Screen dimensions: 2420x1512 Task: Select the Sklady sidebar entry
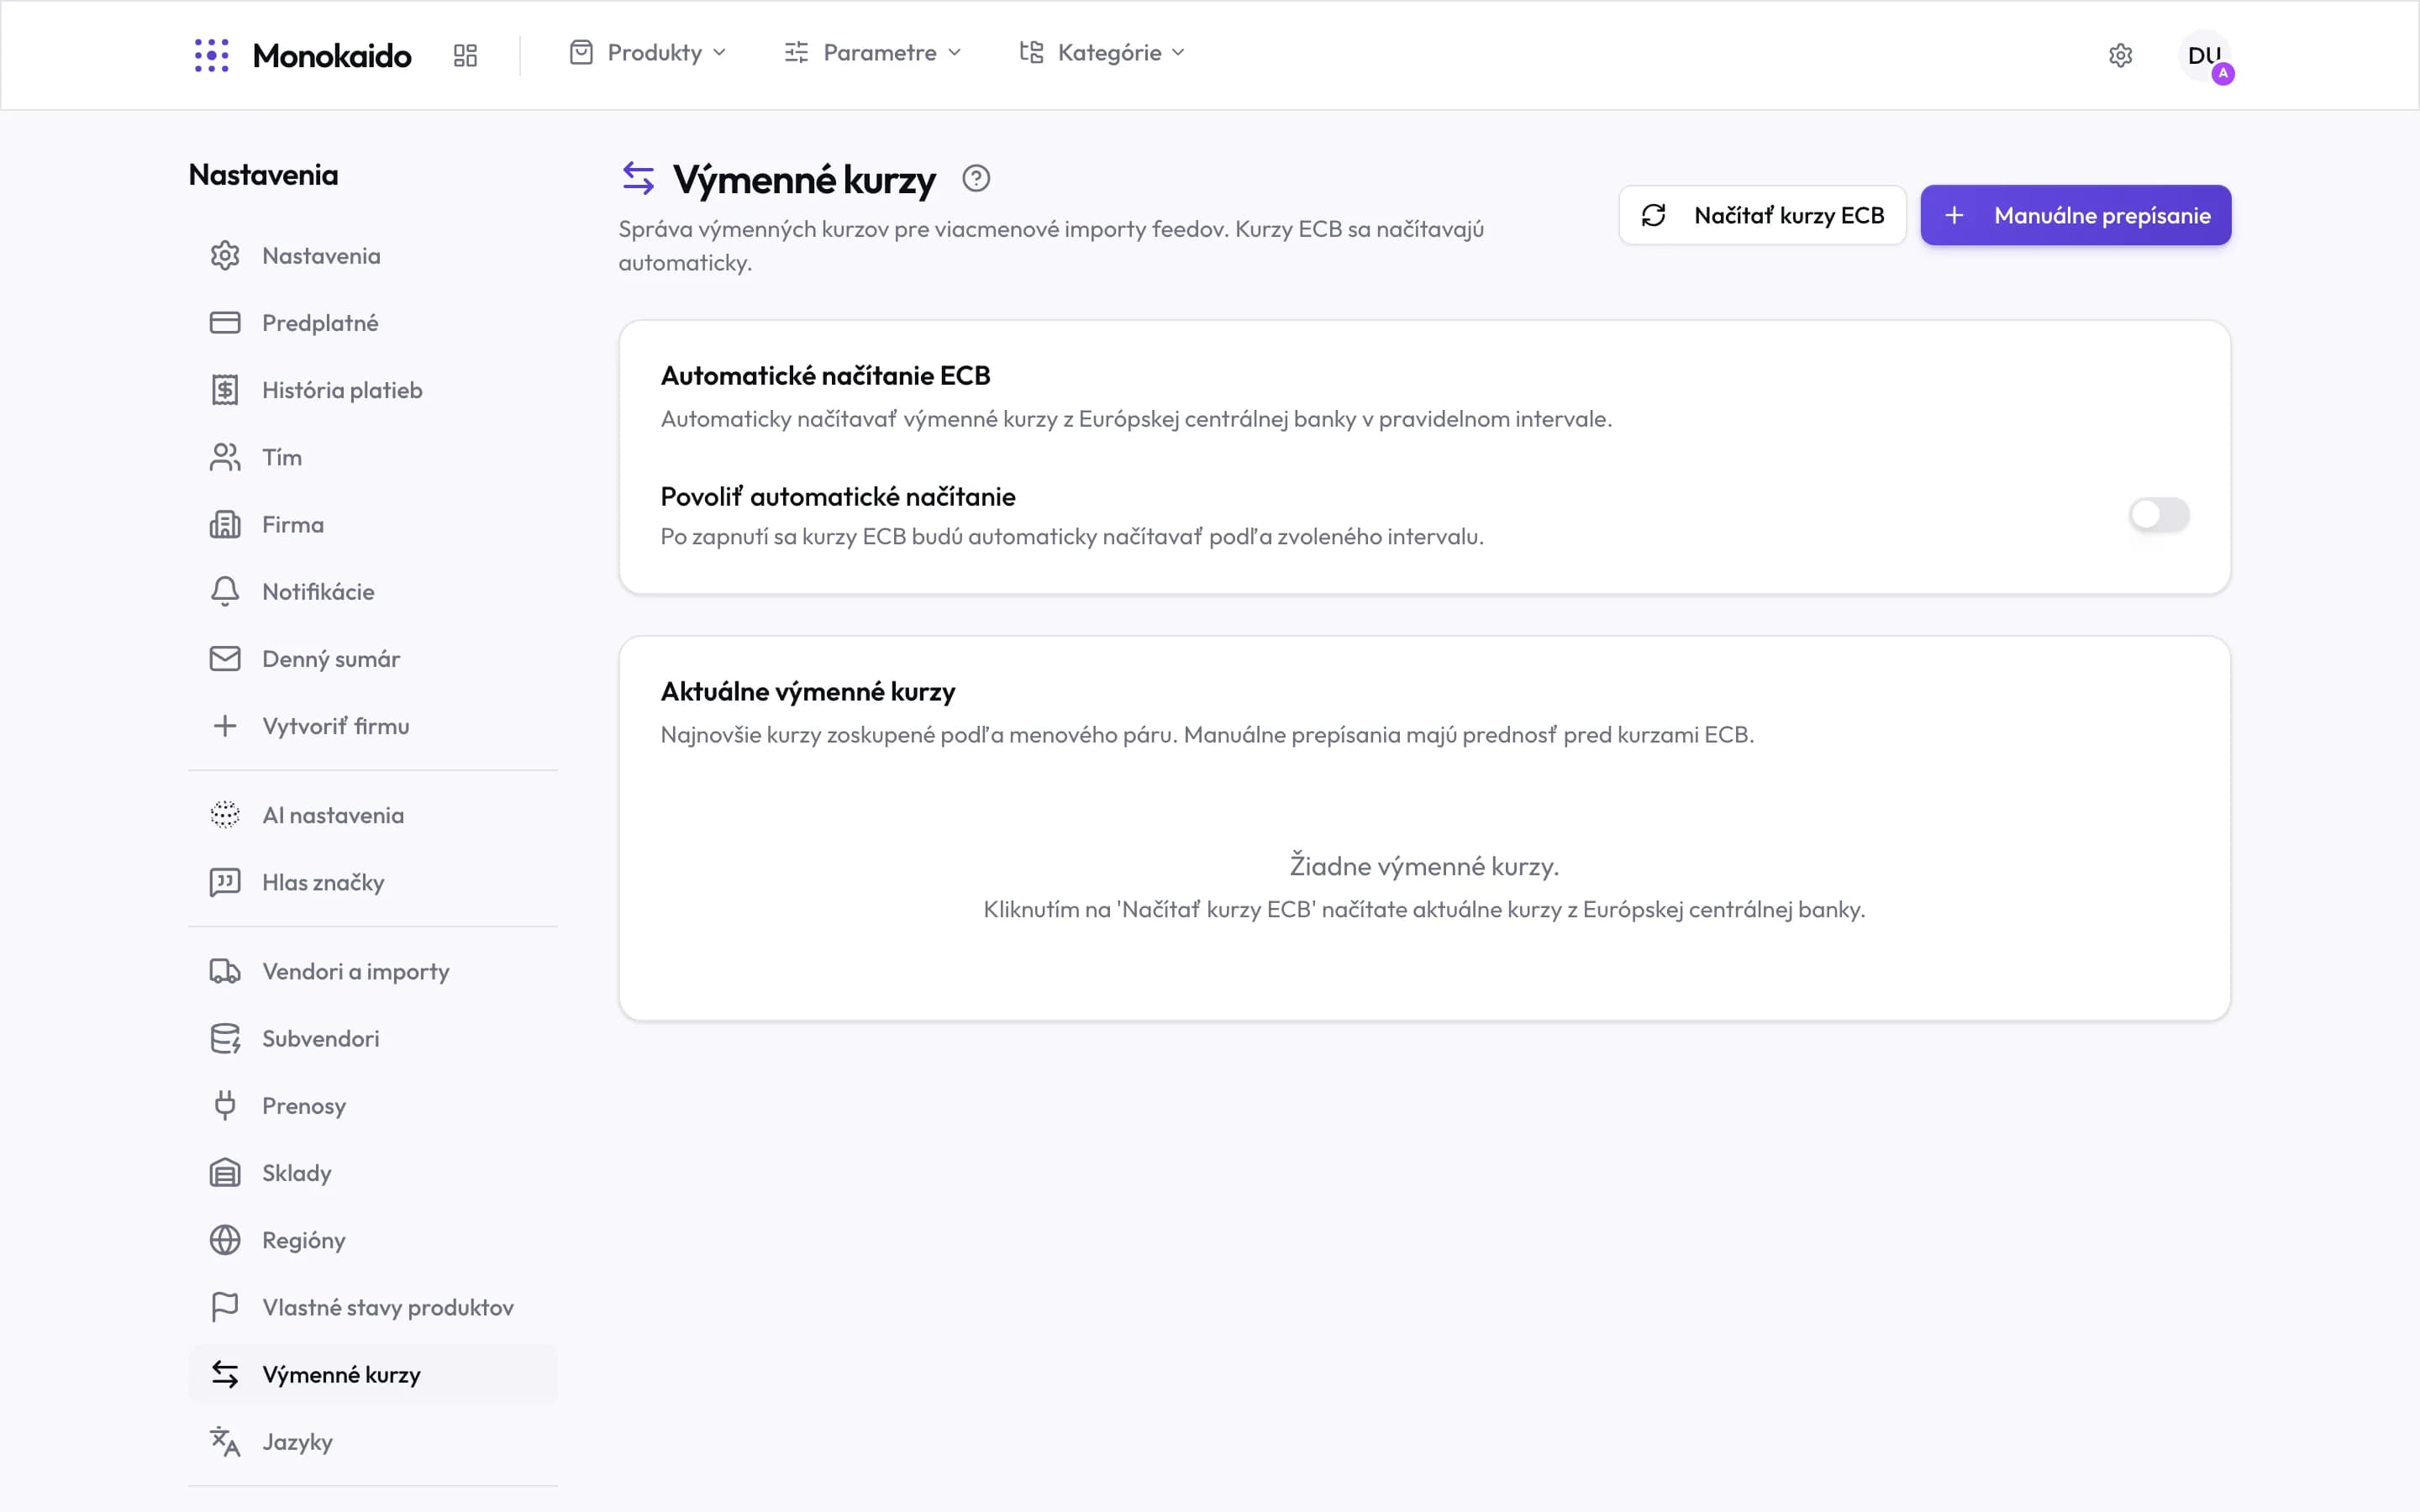point(372,1173)
